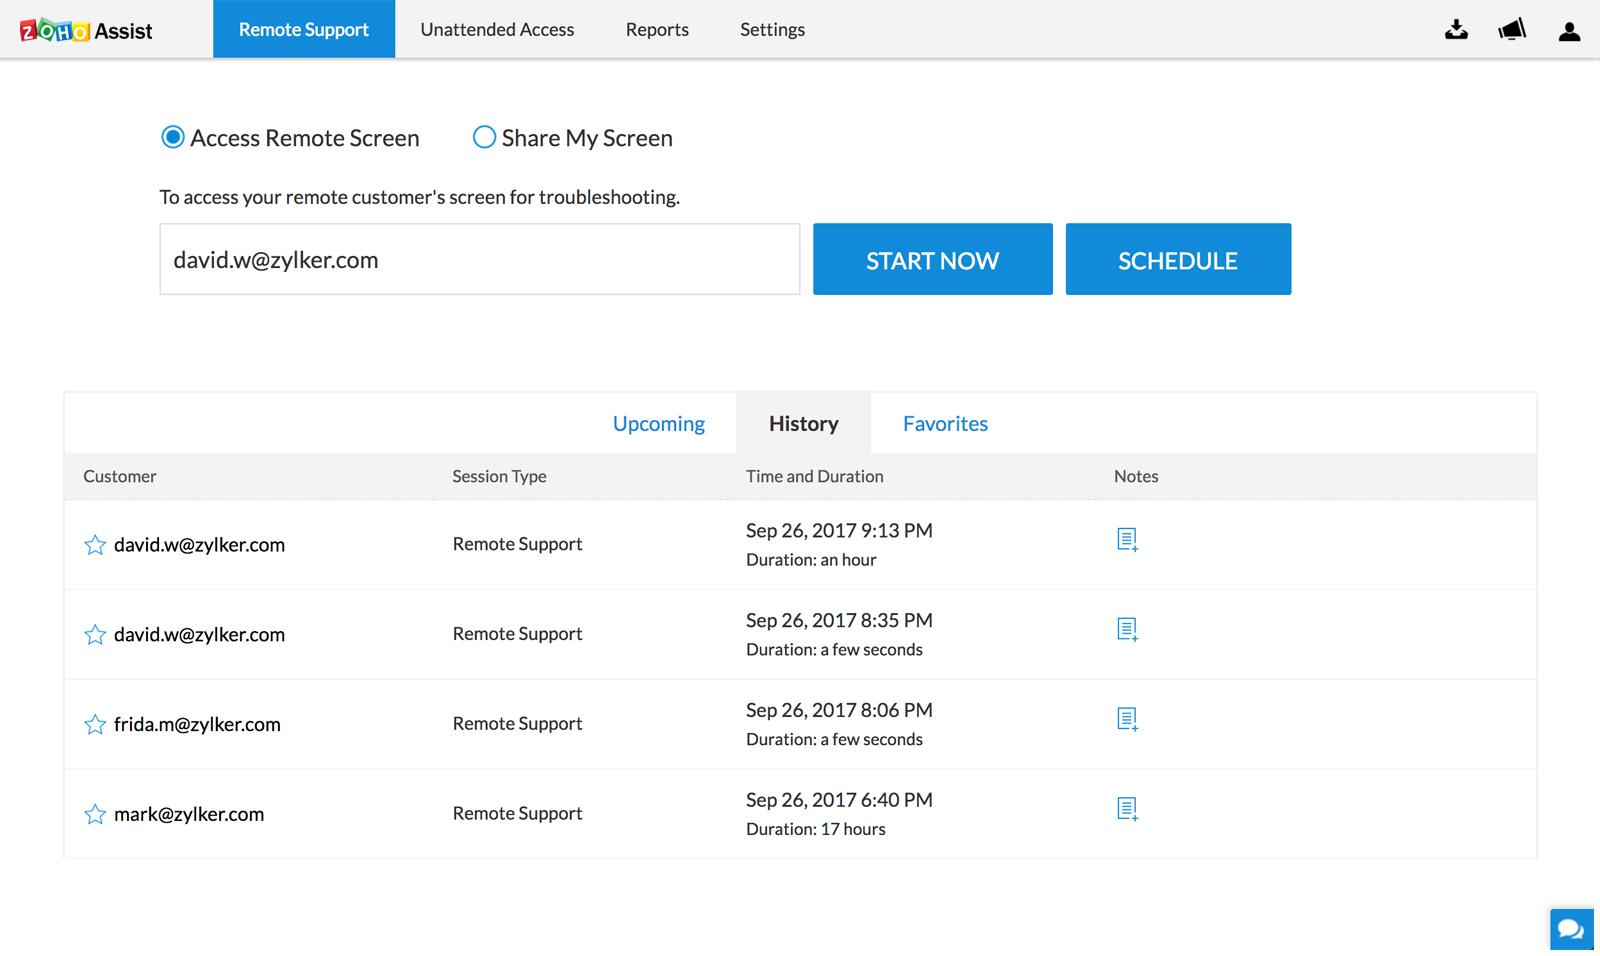Select the Share My Screen option

pos(484,137)
